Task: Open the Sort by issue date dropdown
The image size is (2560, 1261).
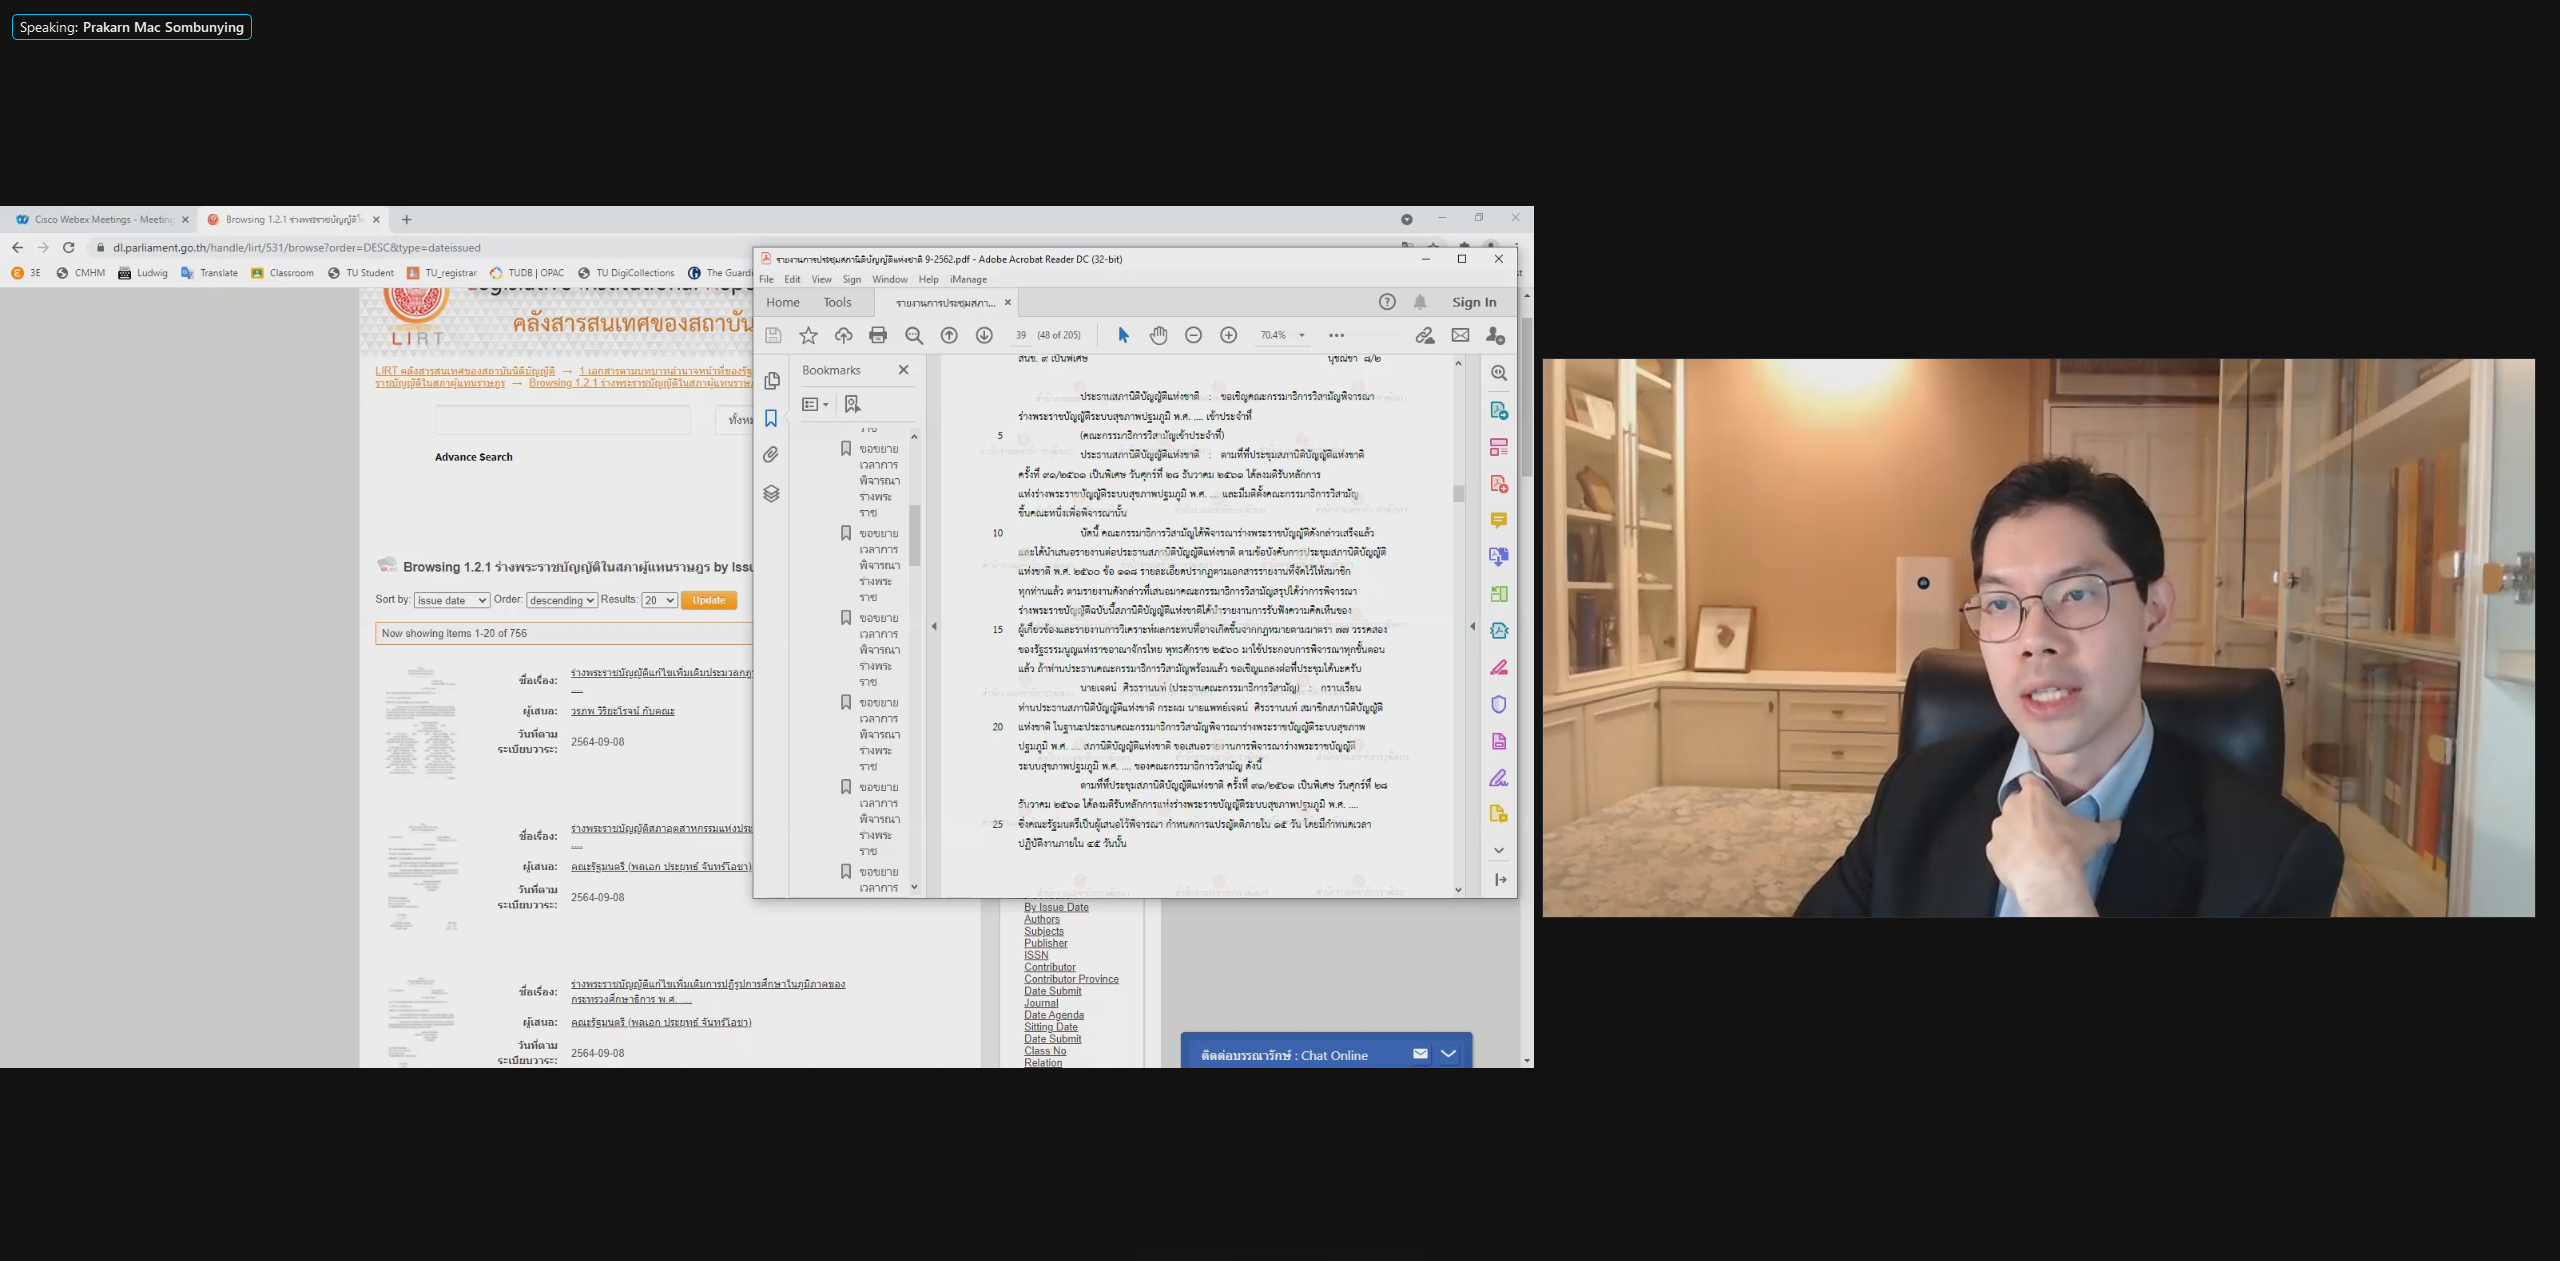Action: click(x=451, y=600)
